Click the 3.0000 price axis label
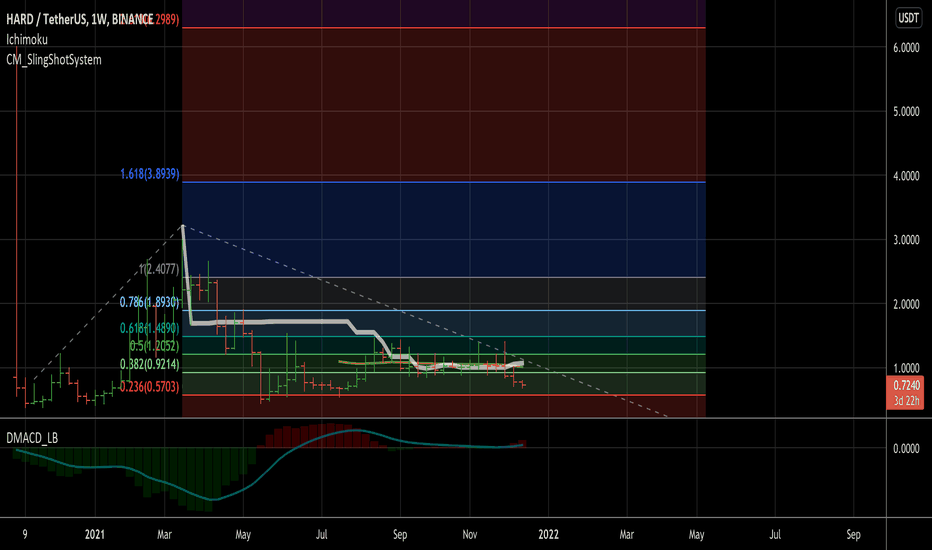Screen dimensions: 932x550 click(x=906, y=240)
